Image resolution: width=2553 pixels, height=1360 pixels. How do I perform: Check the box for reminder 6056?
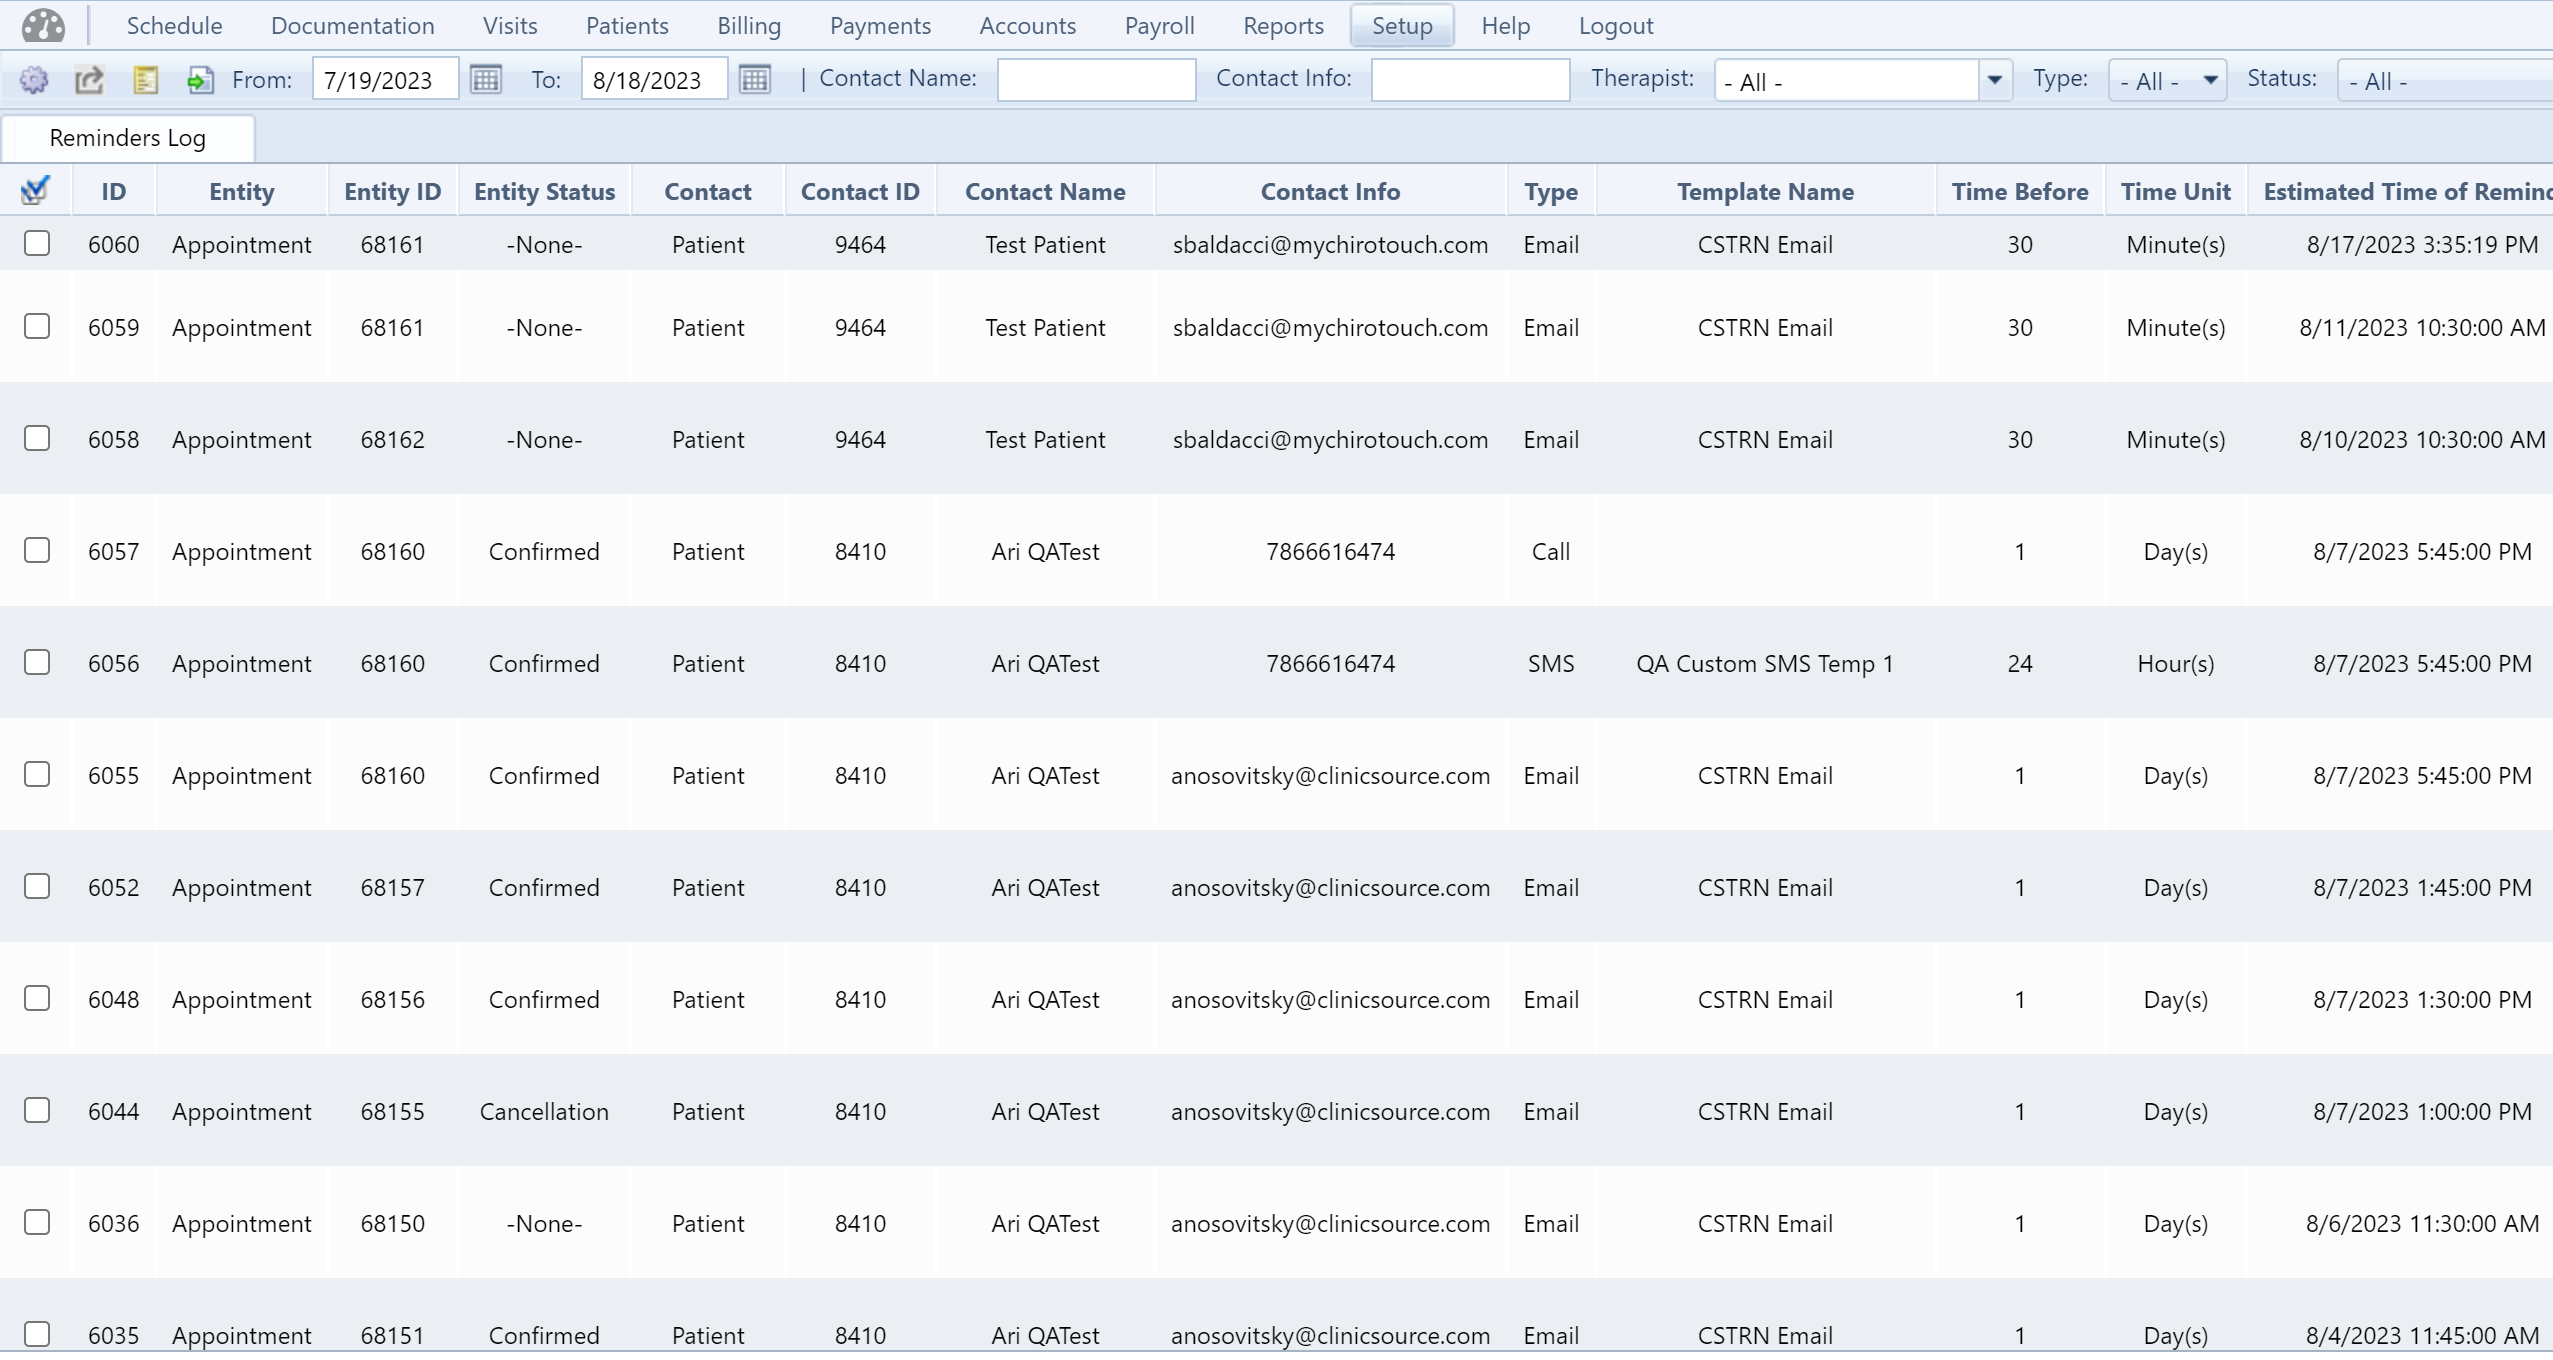37,662
